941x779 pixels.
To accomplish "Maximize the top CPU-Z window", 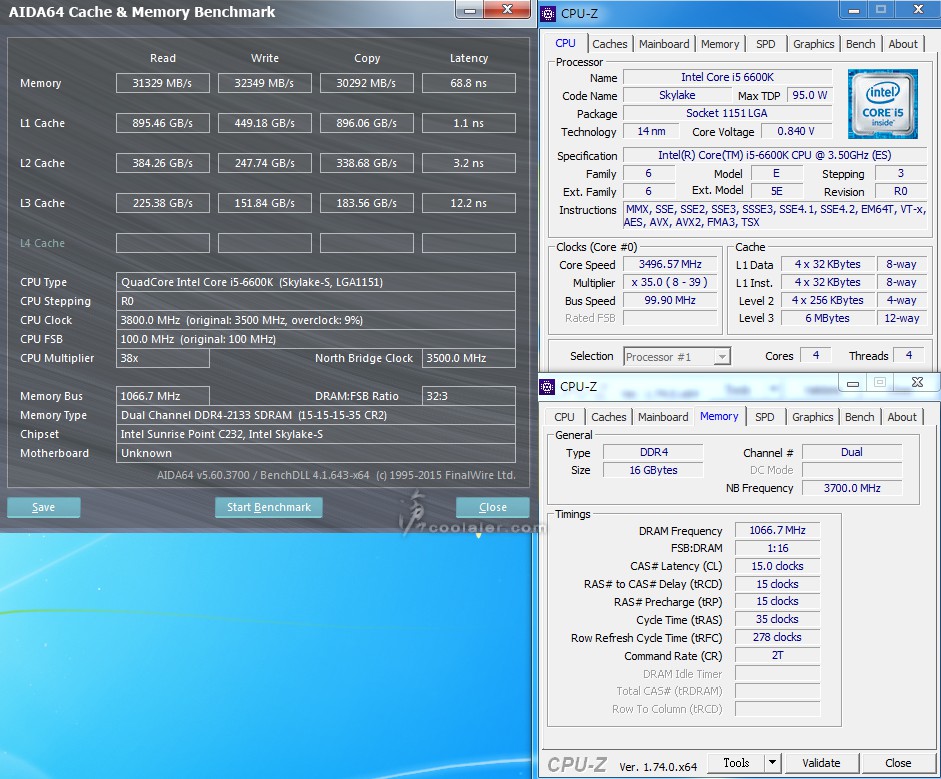I will (880, 10).
